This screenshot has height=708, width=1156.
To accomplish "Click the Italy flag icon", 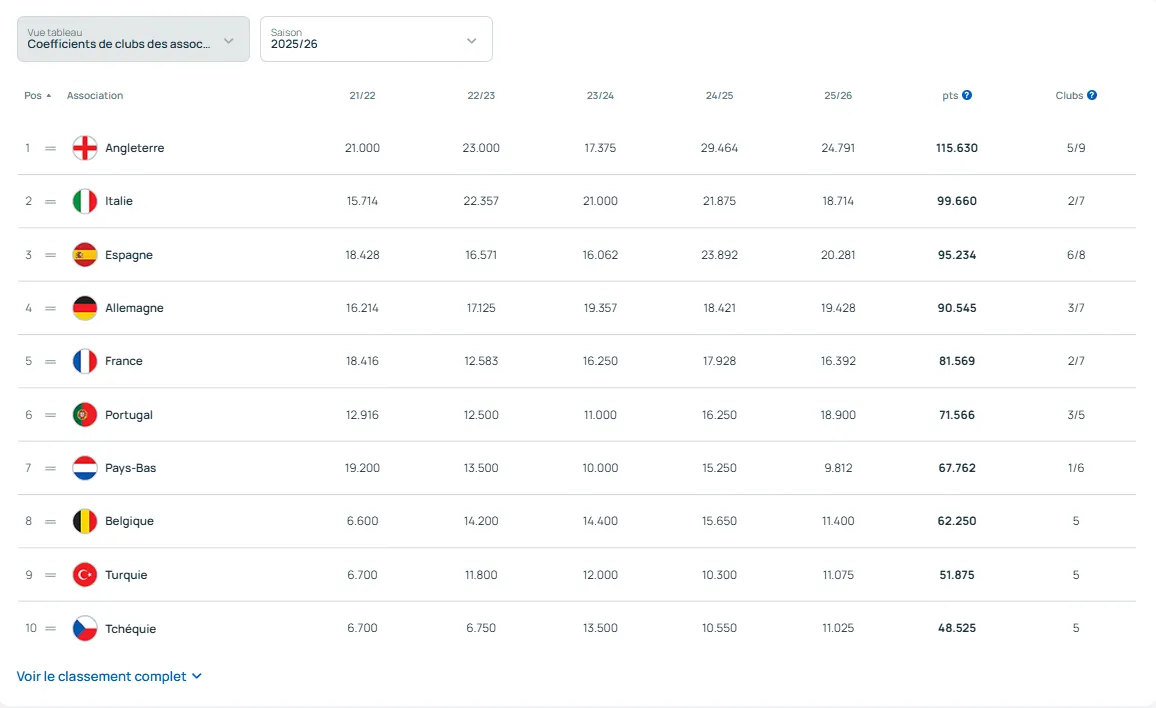I will pyautogui.click(x=85, y=201).
